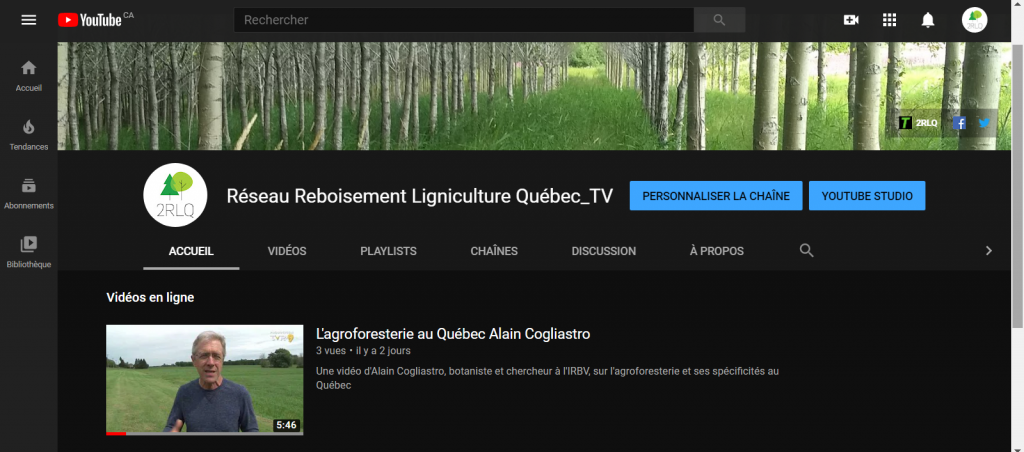The height and width of the screenshot is (452, 1024).
Task: Click the 2RLQ channel logo
Action: coord(175,195)
